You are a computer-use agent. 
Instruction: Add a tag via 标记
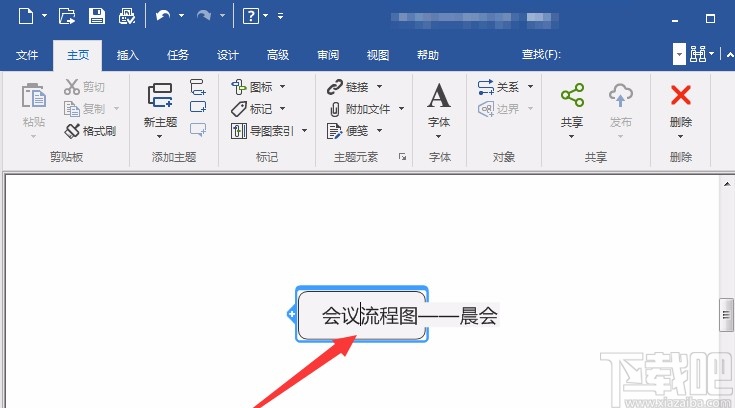[x=252, y=109]
